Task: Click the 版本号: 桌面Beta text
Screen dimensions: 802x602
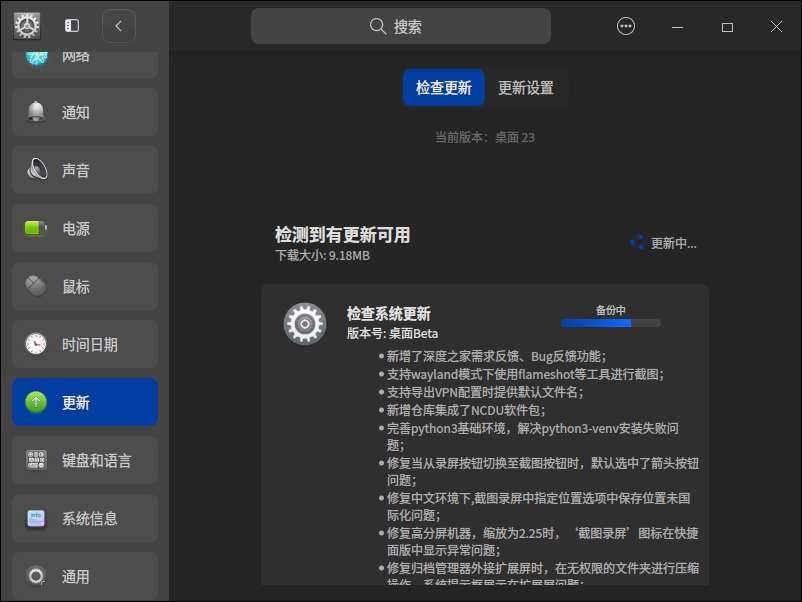Action: pos(392,333)
